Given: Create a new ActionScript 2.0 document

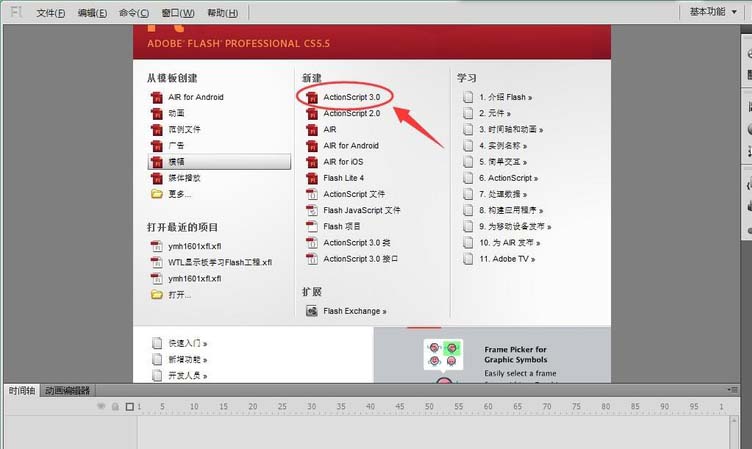Looking at the screenshot, I should tap(352, 113).
